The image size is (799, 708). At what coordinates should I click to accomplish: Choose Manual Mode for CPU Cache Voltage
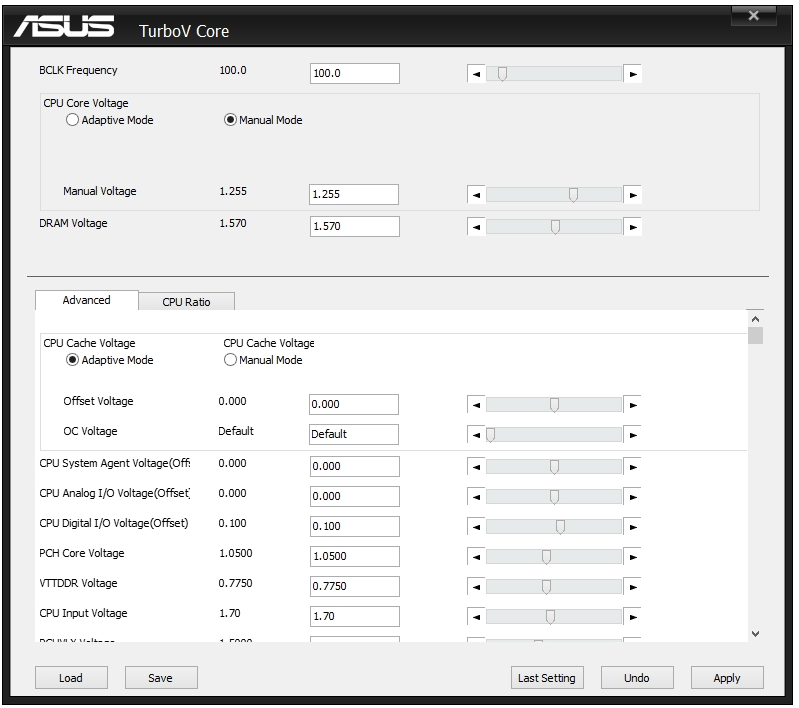click(230, 360)
